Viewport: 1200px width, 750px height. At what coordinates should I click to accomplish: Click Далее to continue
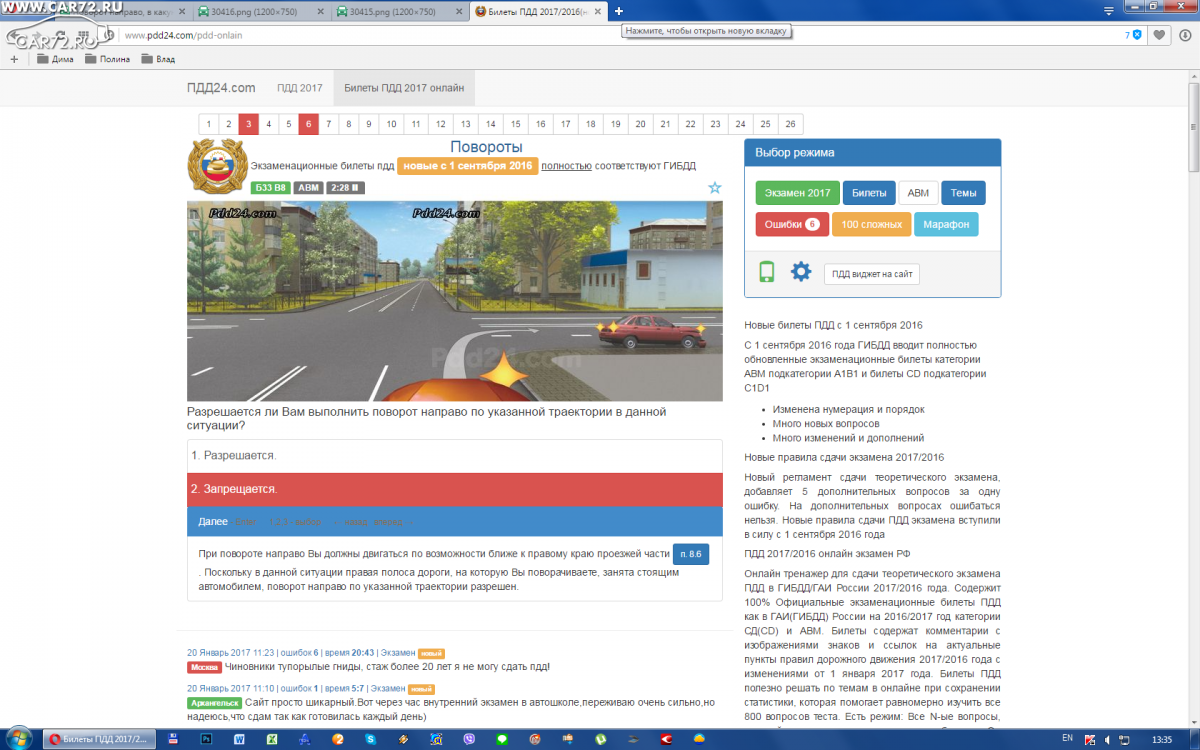[x=213, y=522]
